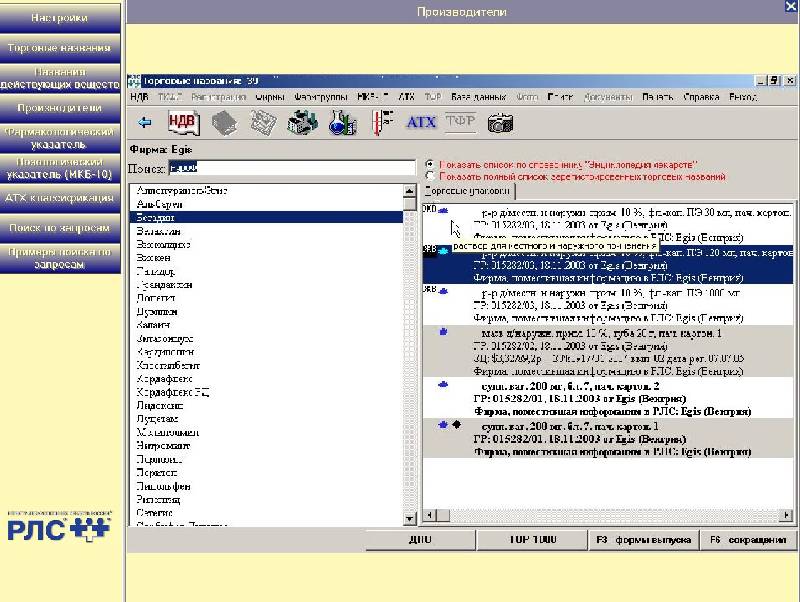Image resolution: width=800 pixels, height=602 pixels.
Task: Click the F6 сокращения button
Action: coord(748,540)
